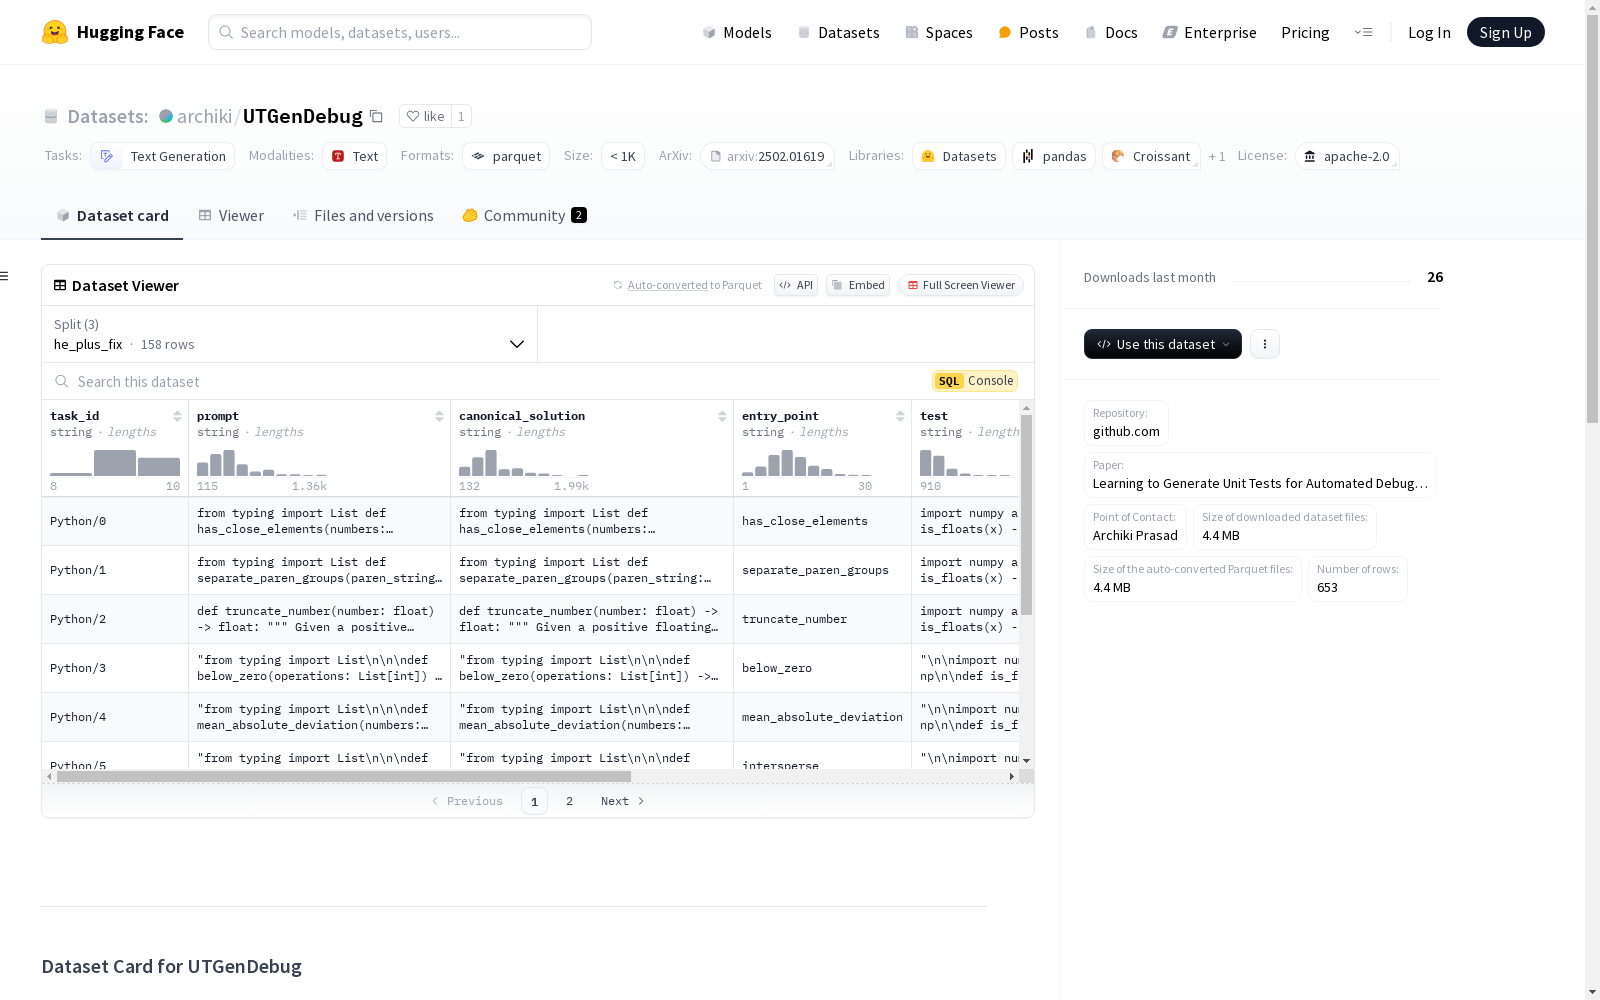
Task: Open the left sidebar hamburger icon
Action: 5,276
